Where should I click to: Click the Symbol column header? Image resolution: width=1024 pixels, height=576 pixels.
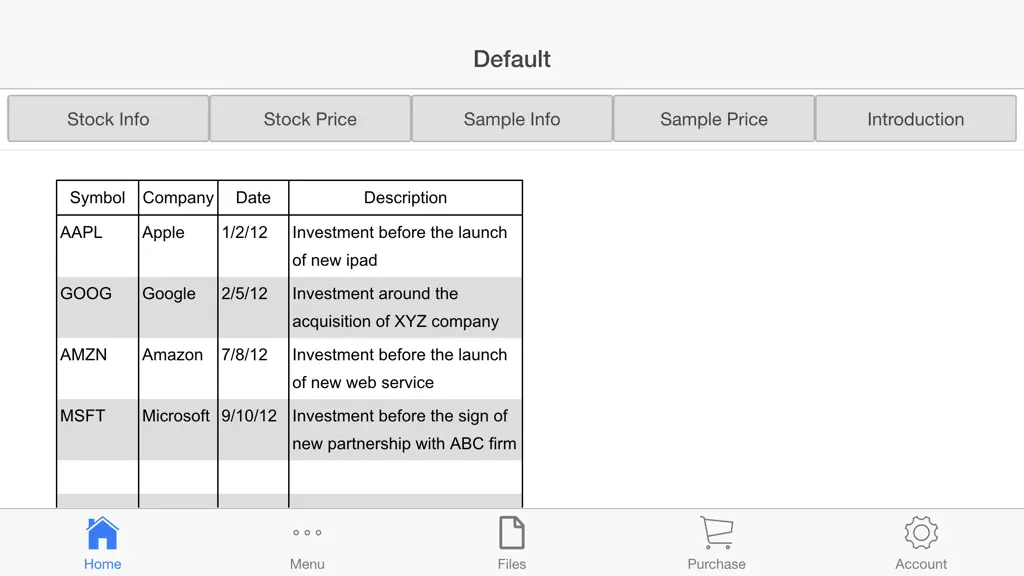tap(97, 198)
